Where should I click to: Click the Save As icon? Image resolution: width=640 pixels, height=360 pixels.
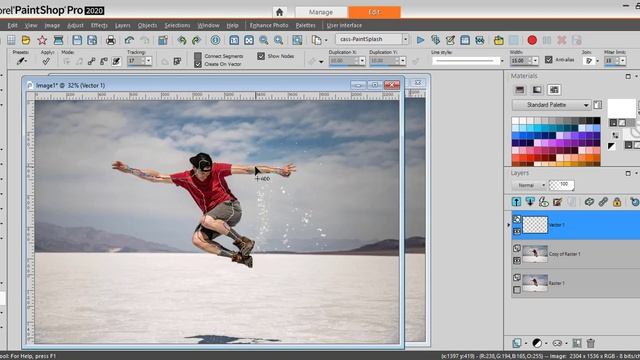click(92, 40)
